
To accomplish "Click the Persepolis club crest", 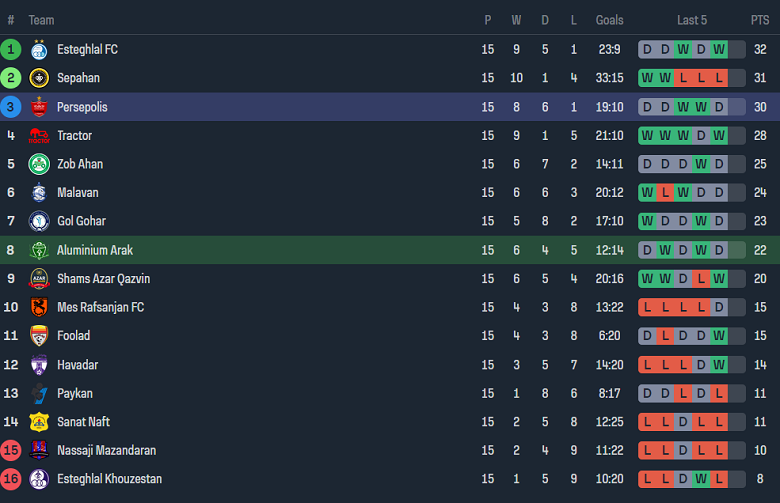I will 39,107.
